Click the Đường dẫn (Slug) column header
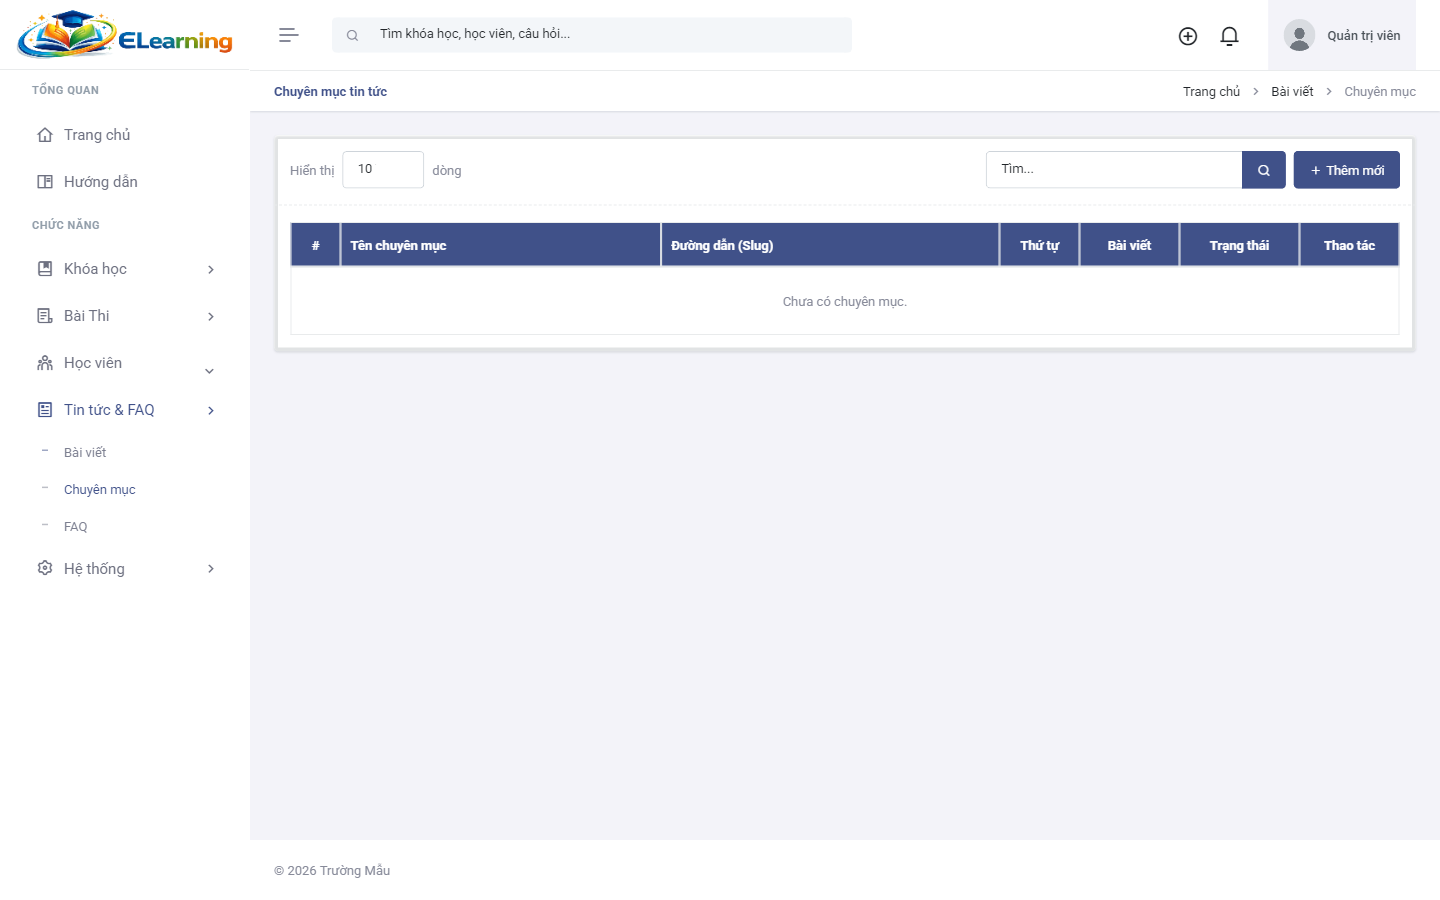Viewport: 1440px width, 900px height. click(830, 245)
